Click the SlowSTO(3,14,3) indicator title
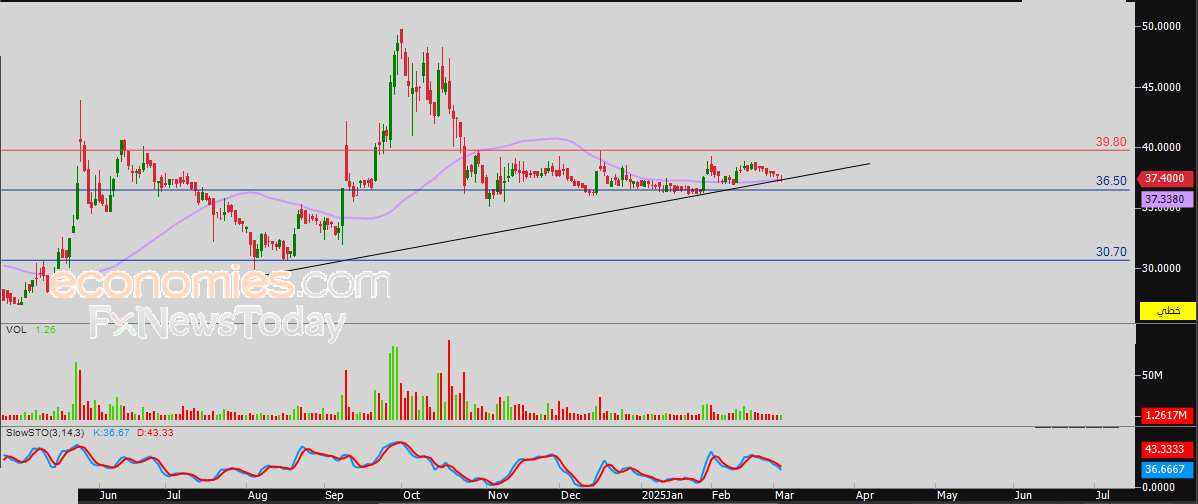The width and height of the screenshot is (1198, 504). pyautogui.click(x=45, y=432)
